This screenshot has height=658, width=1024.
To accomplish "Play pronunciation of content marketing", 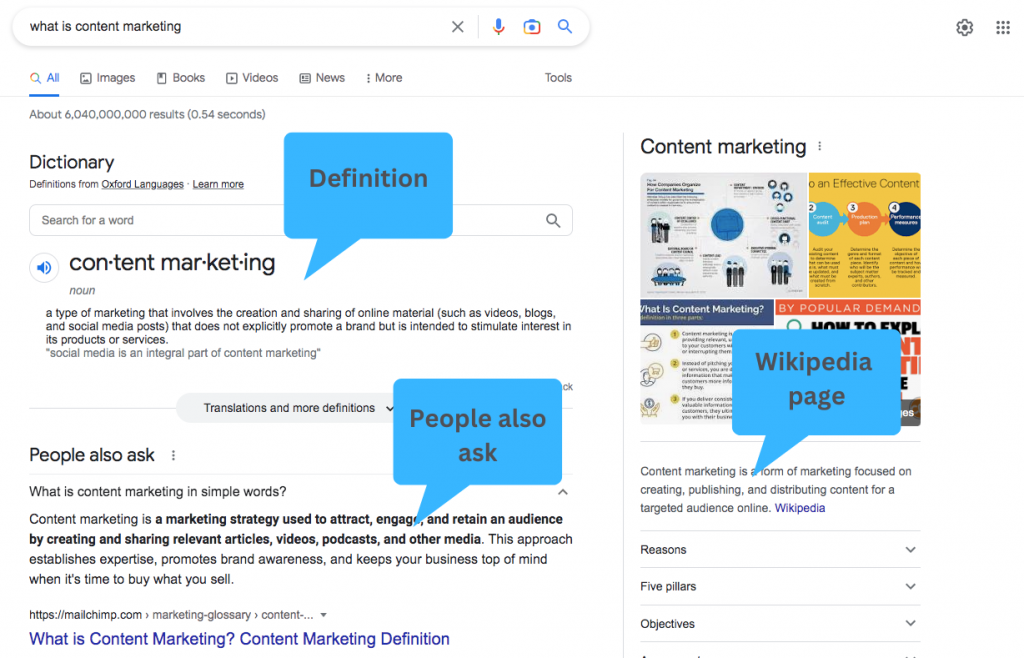I will click(44, 267).
